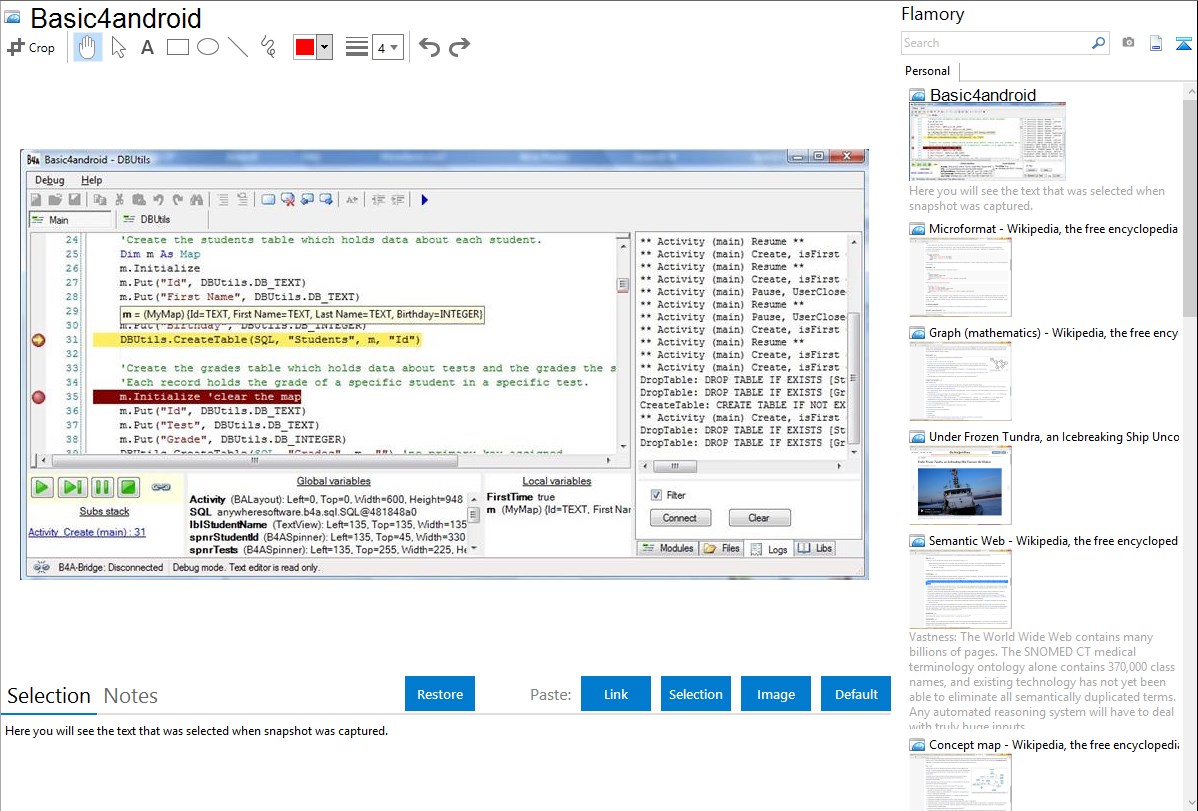Switch to the Libs tab
The height and width of the screenshot is (811, 1198).
click(815, 549)
